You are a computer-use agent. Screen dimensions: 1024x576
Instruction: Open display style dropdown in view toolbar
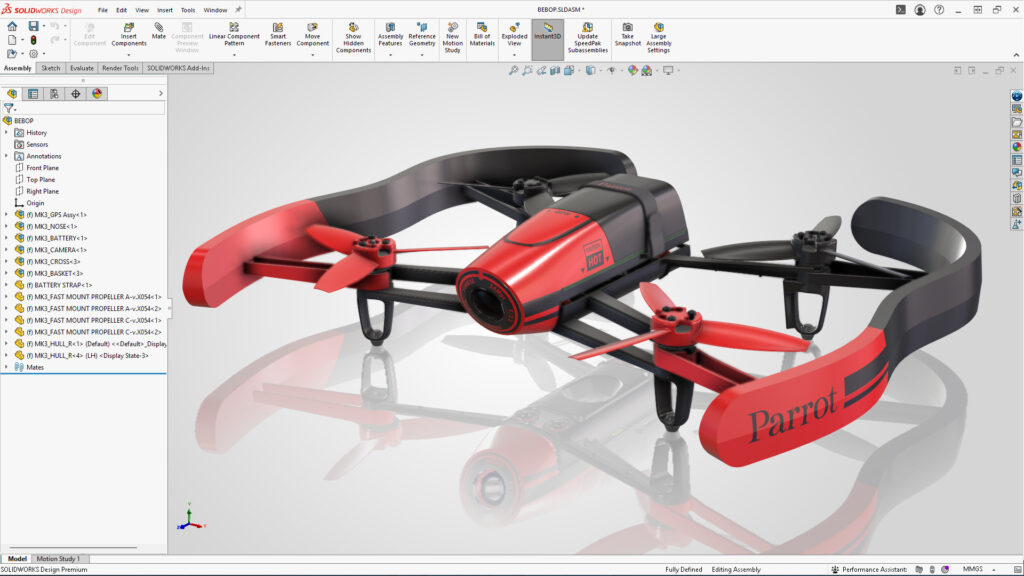(x=600, y=71)
